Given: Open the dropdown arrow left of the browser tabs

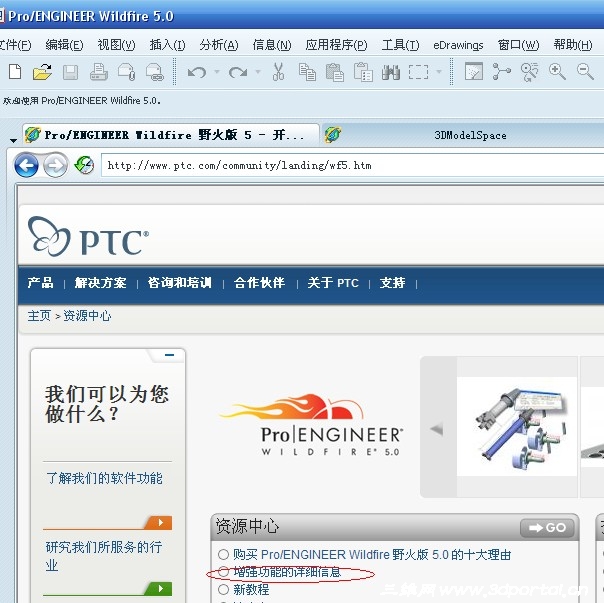Looking at the screenshot, I should [x=13, y=141].
